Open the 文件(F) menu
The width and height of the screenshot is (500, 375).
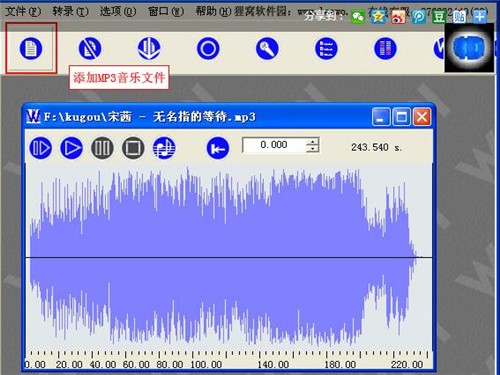click(x=23, y=11)
